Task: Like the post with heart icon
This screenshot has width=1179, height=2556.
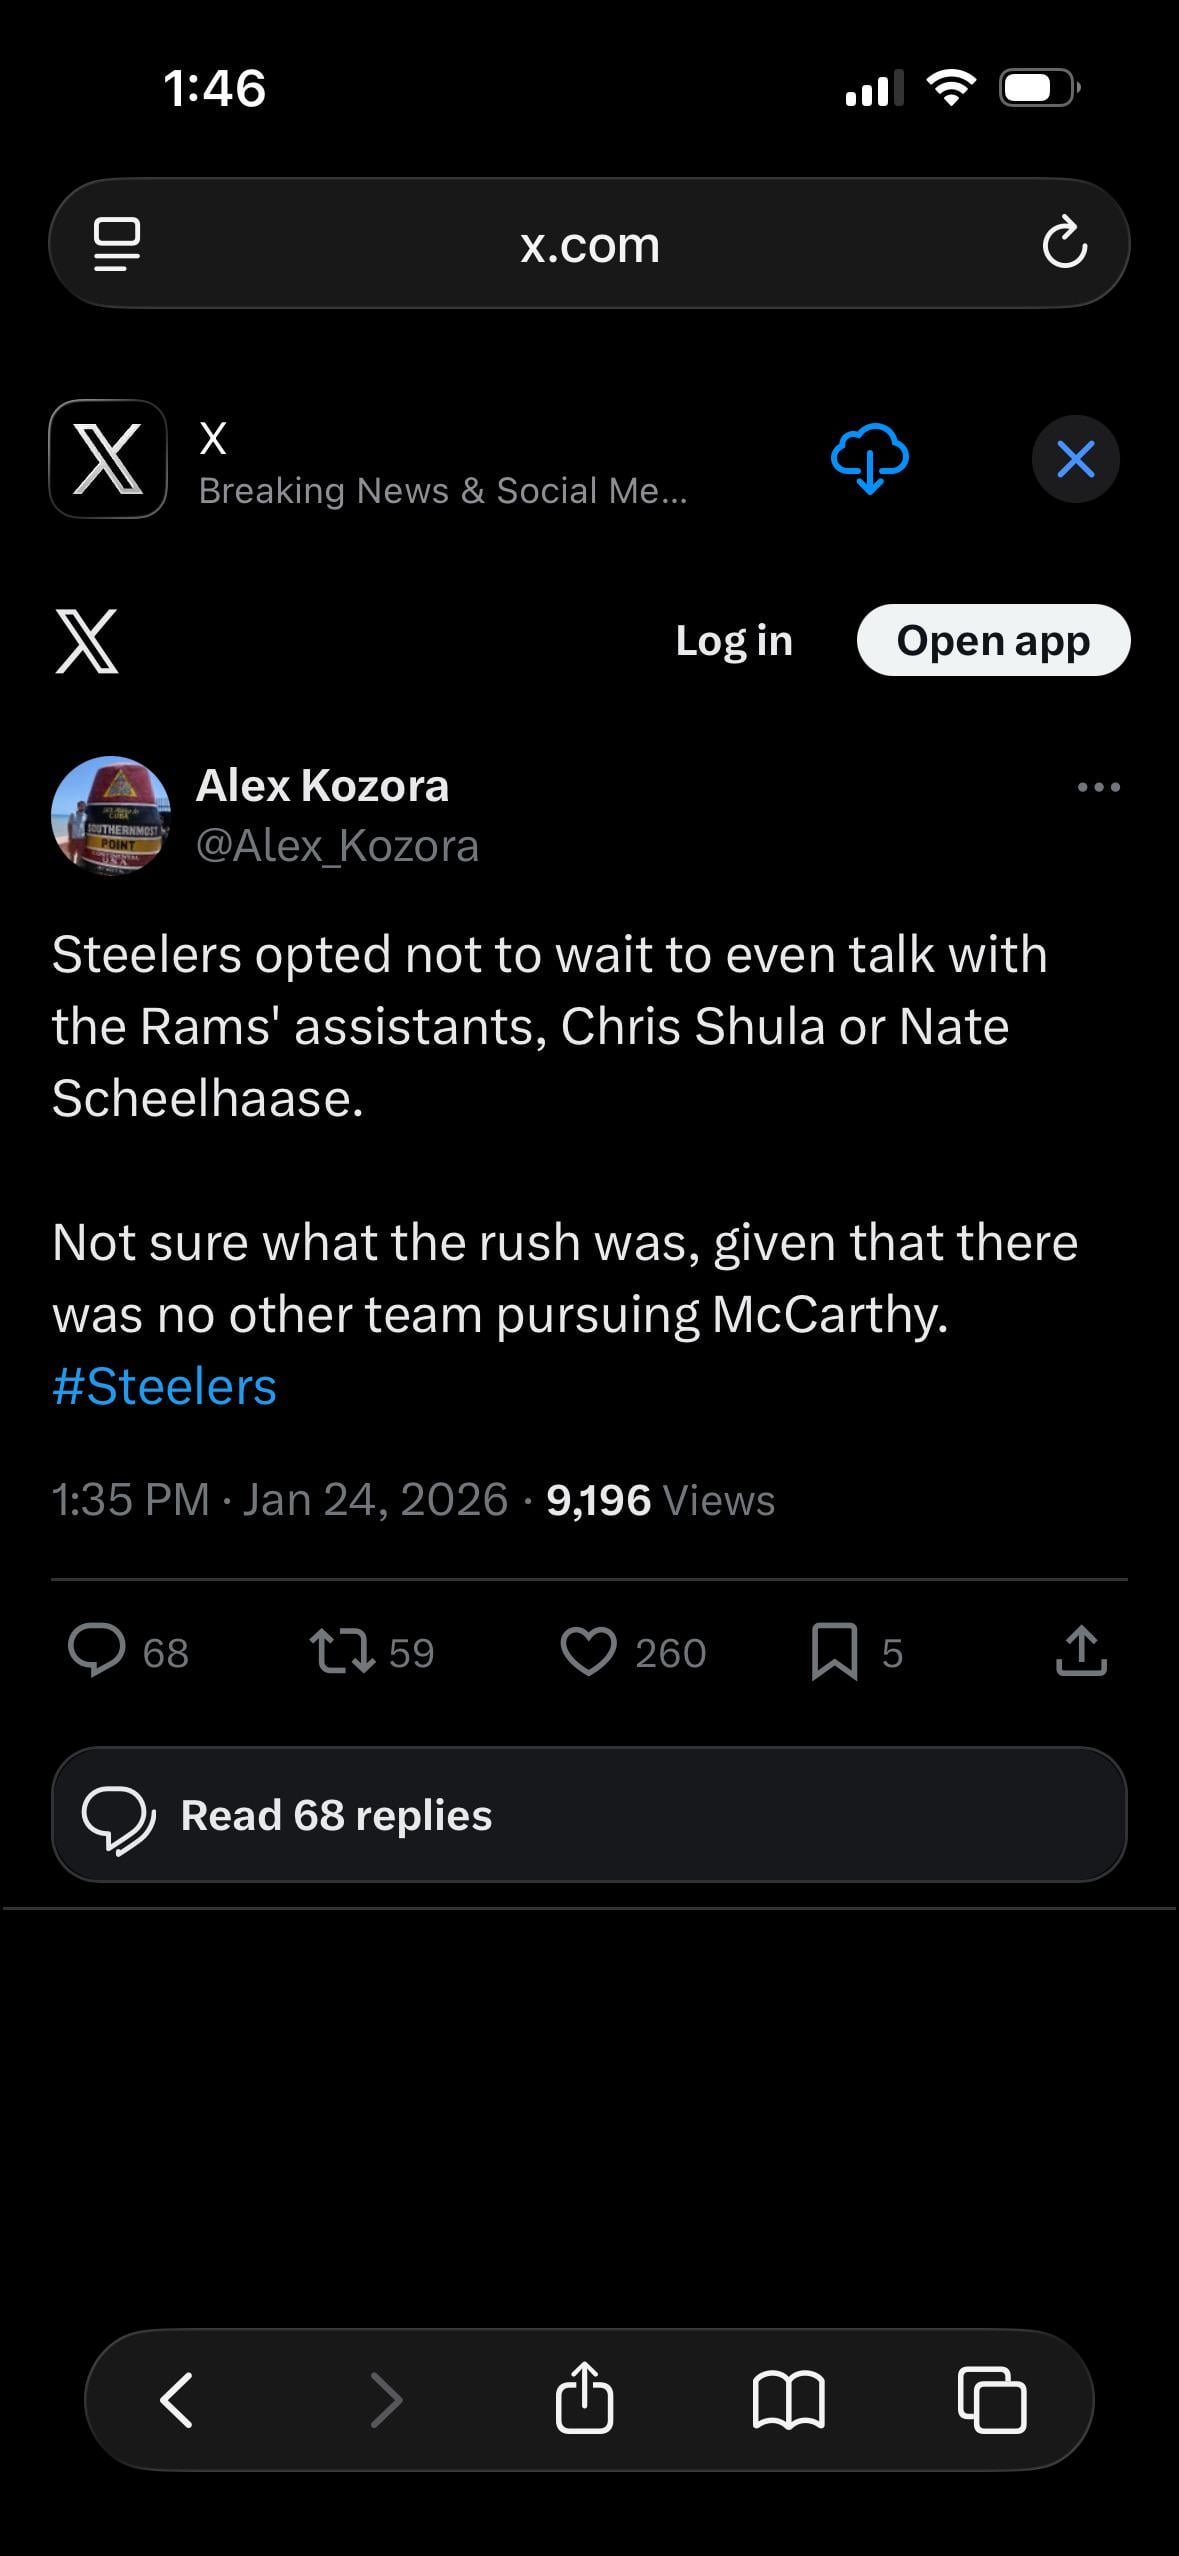Action: point(588,1651)
